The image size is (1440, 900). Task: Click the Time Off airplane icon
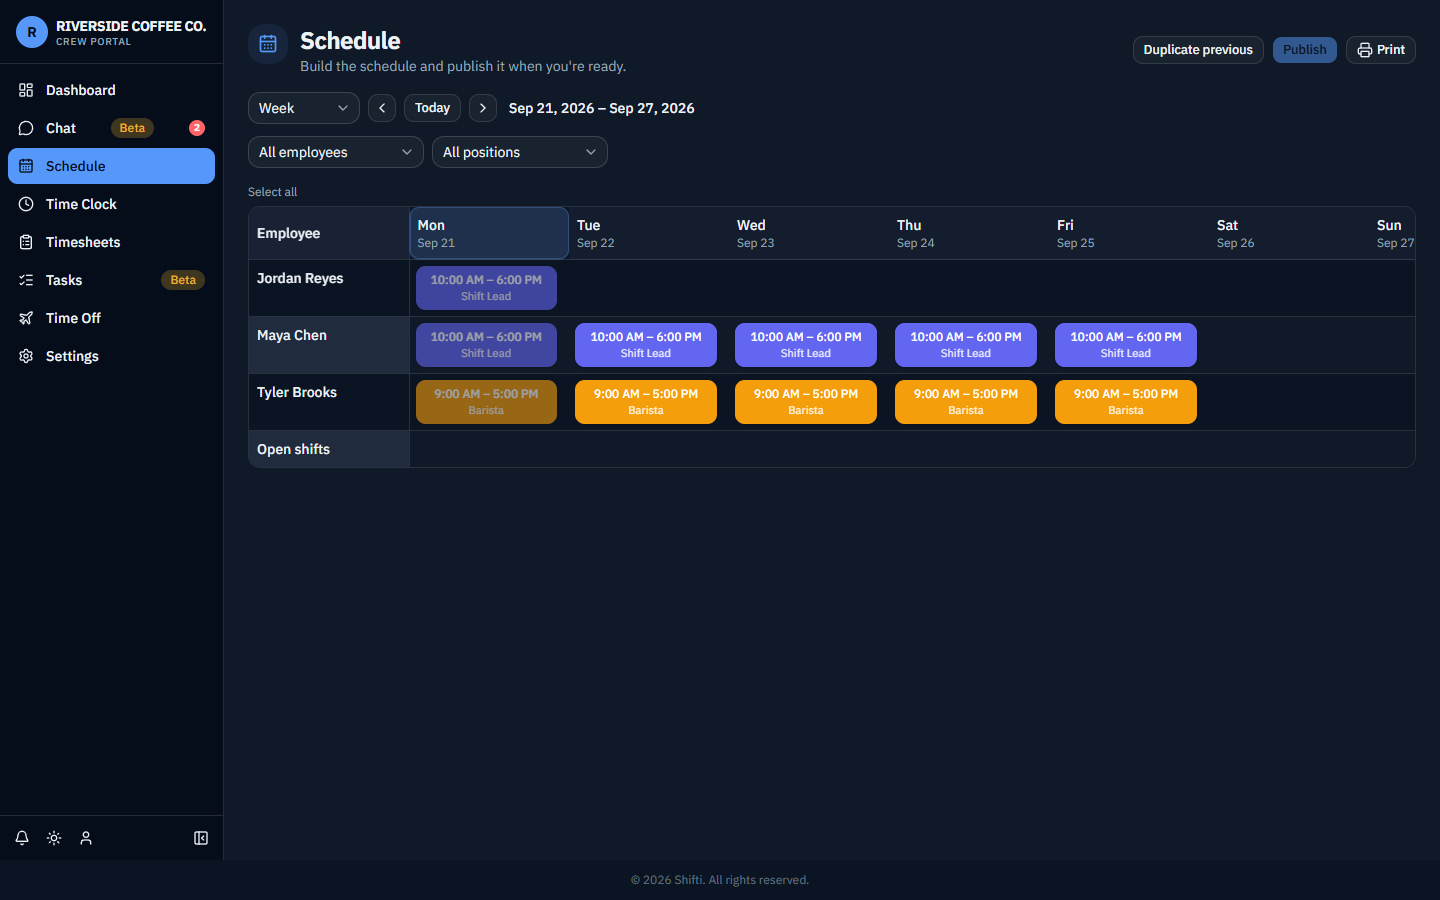(26, 318)
